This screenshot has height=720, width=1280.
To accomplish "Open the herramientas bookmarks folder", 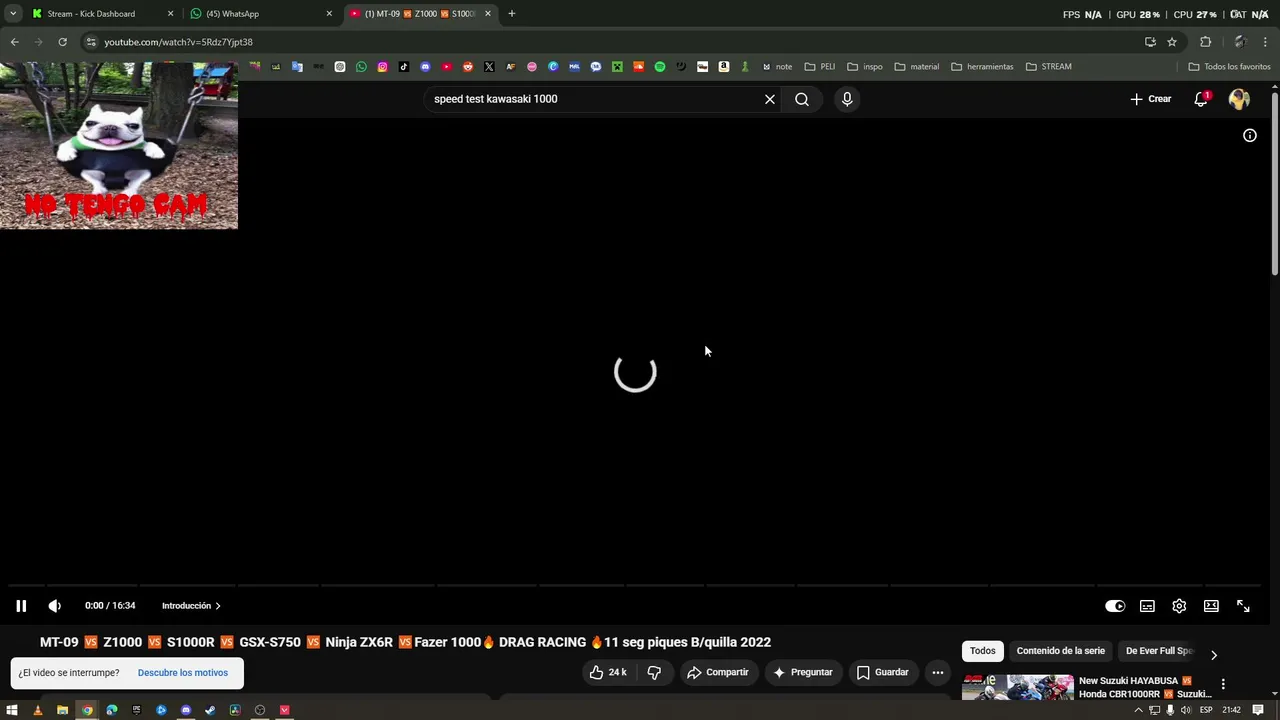I will [x=982, y=67].
